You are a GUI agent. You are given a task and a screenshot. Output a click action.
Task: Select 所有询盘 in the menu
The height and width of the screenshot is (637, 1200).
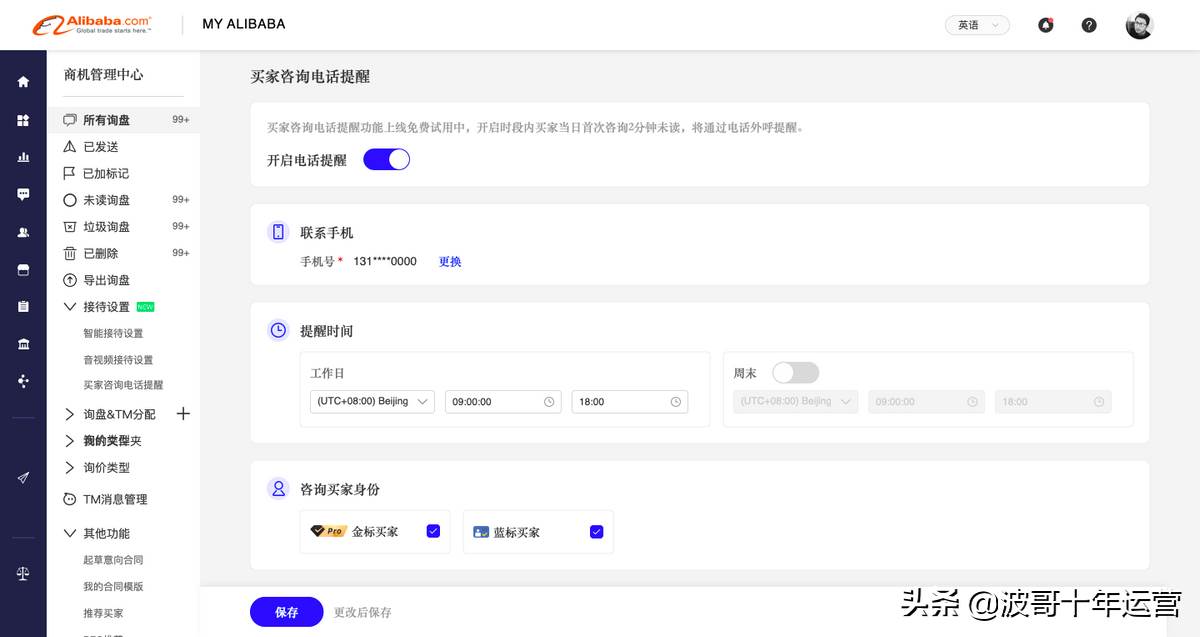click(124, 120)
